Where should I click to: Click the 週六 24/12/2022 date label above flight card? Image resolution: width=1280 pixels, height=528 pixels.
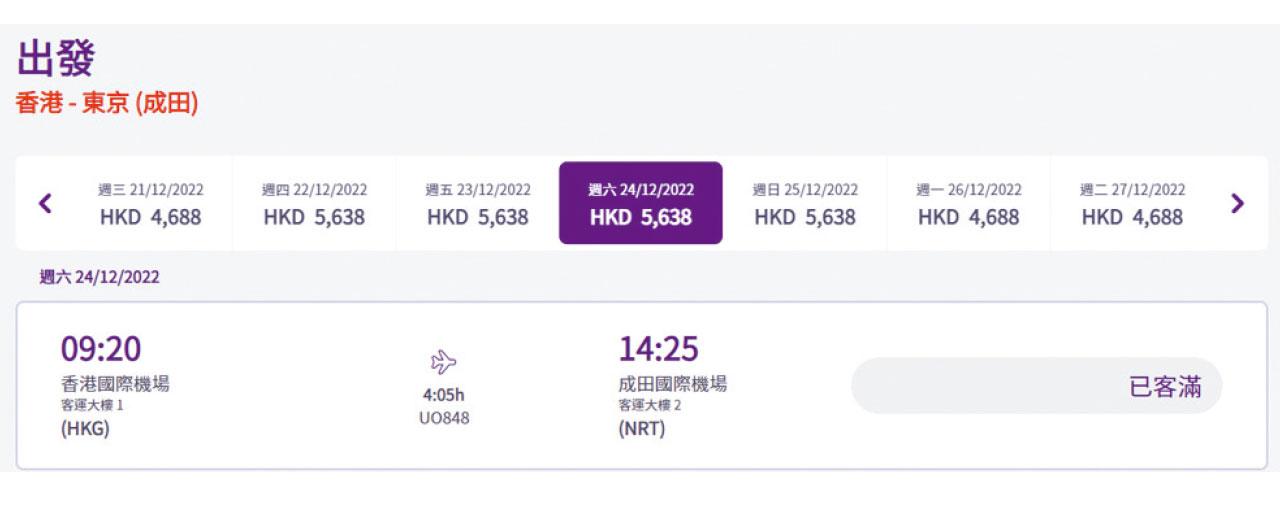[99, 277]
